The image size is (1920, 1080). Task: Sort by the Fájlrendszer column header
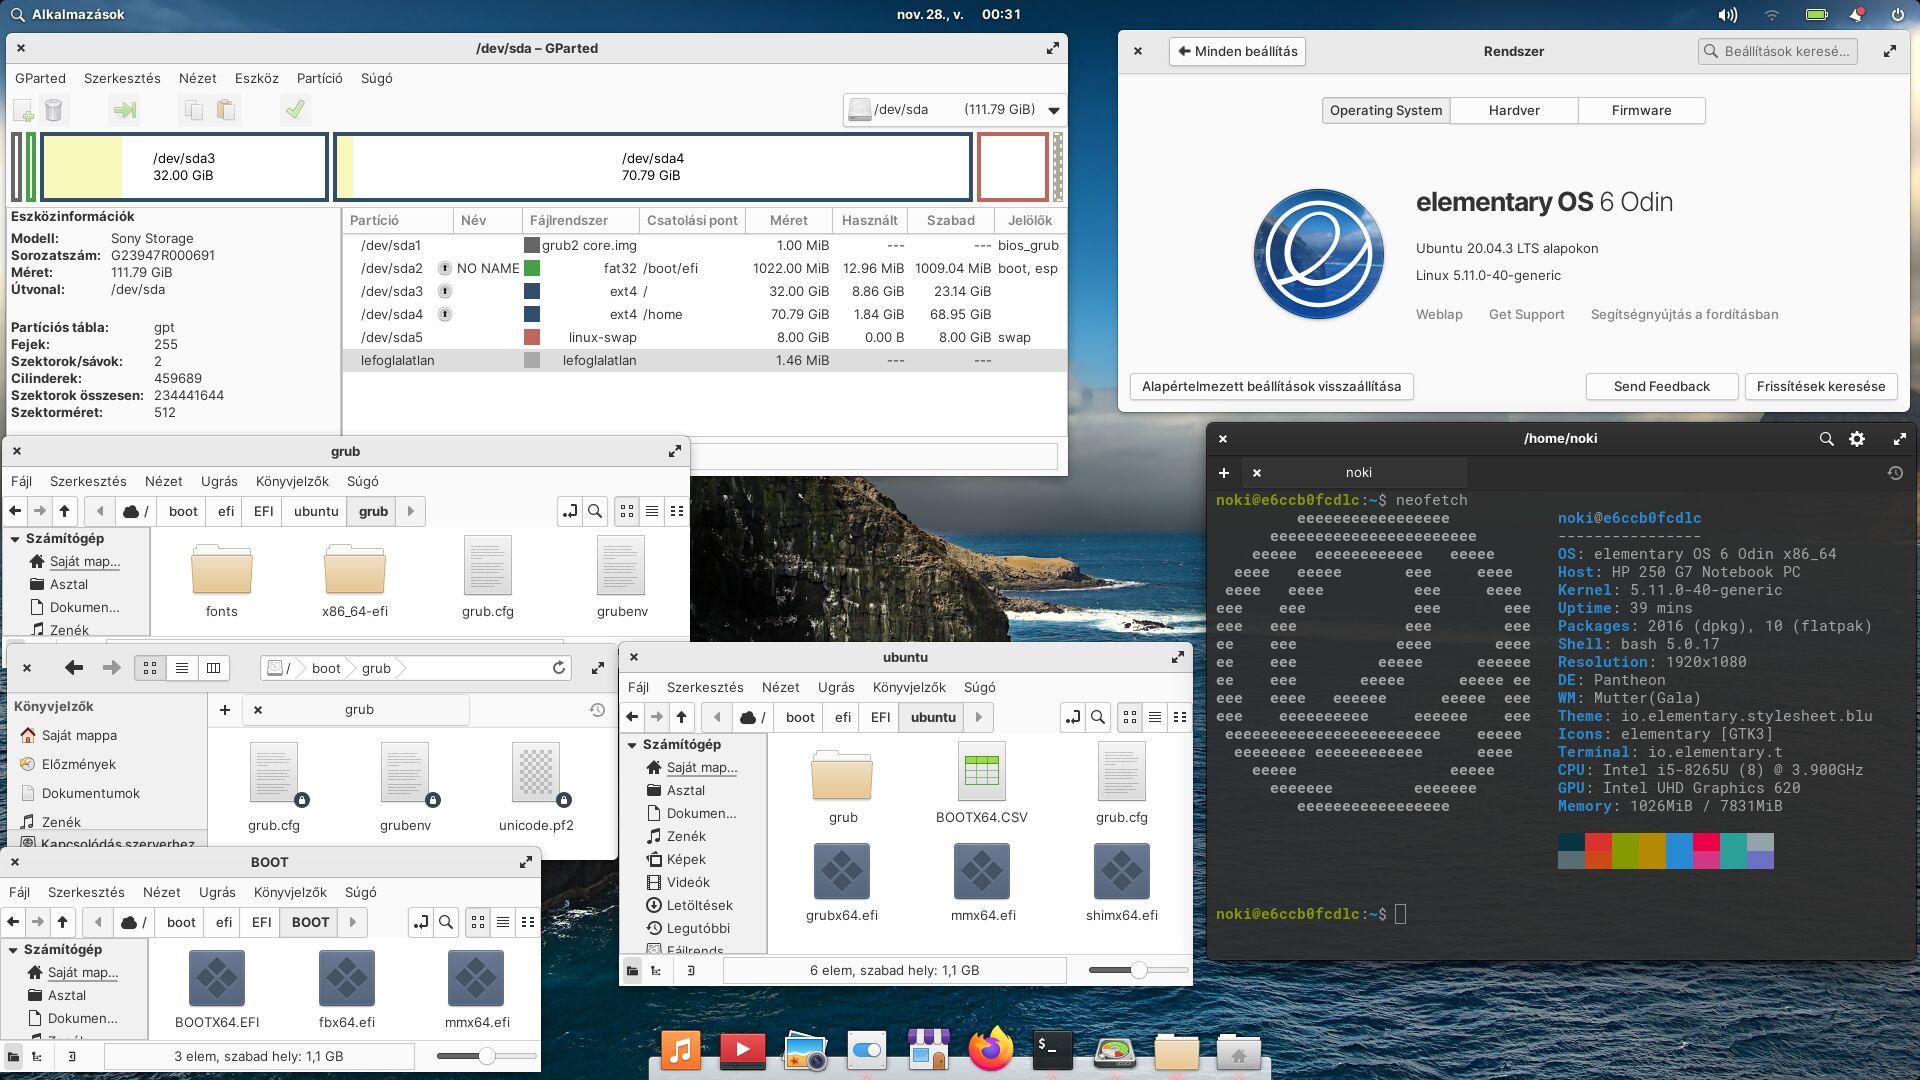[579, 220]
